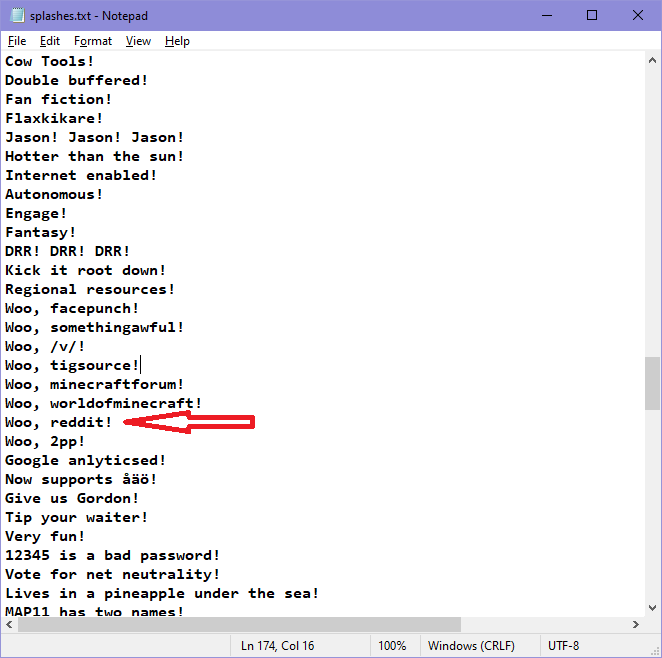The width and height of the screenshot is (662, 658).
Task: Open the Help menu
Action: [x=177, y=41]
